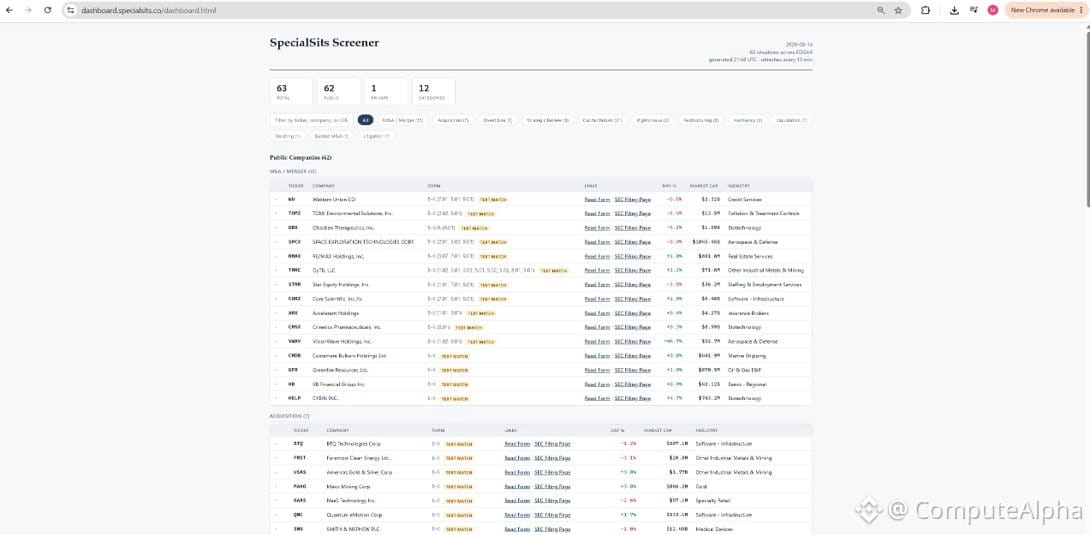The height and width of the screenshot is (535, 1090).
Task: Filter by Delisting chip
Action: [x=288, y=136]
